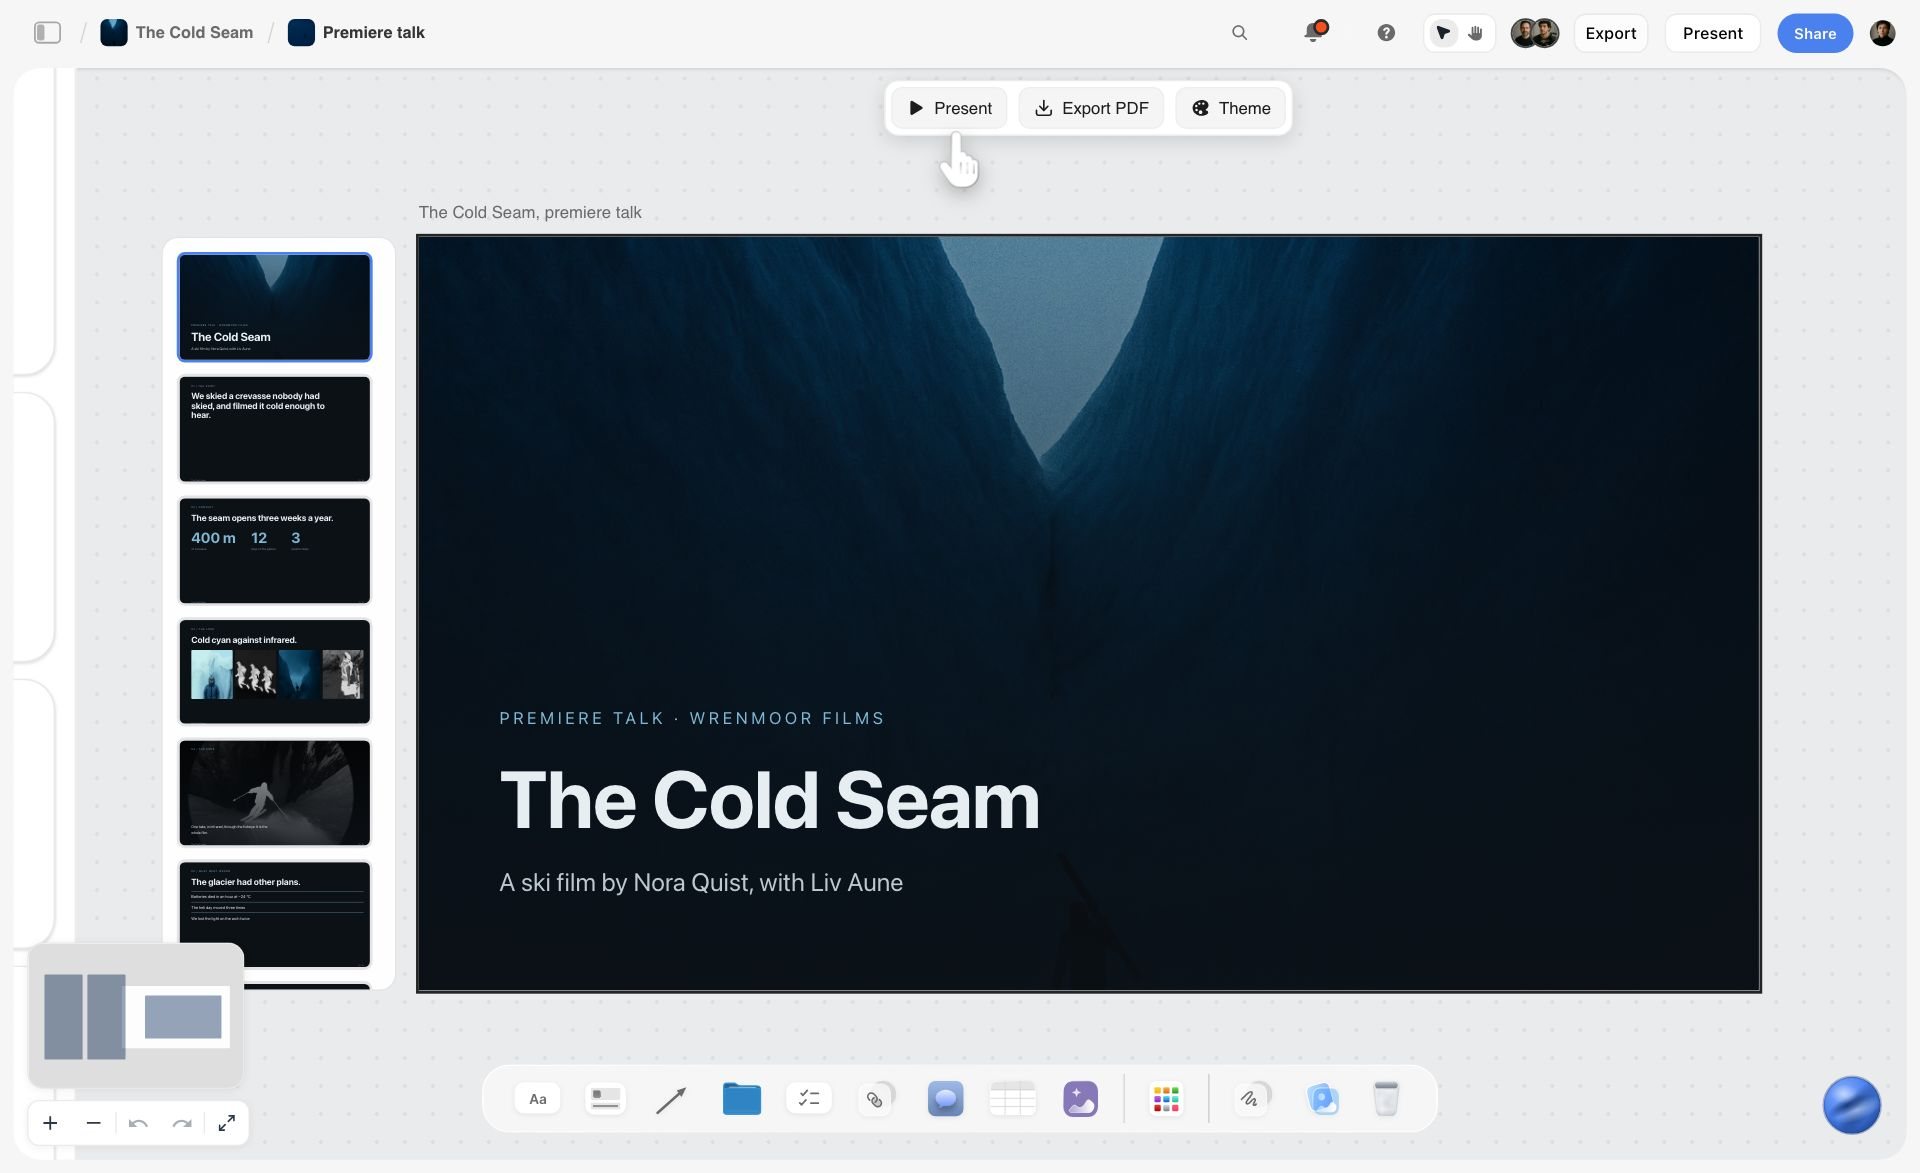This screenshot has width=1920, height=1173.
Task: Select the pointer cursor mode
Action: coord(1442,33)
